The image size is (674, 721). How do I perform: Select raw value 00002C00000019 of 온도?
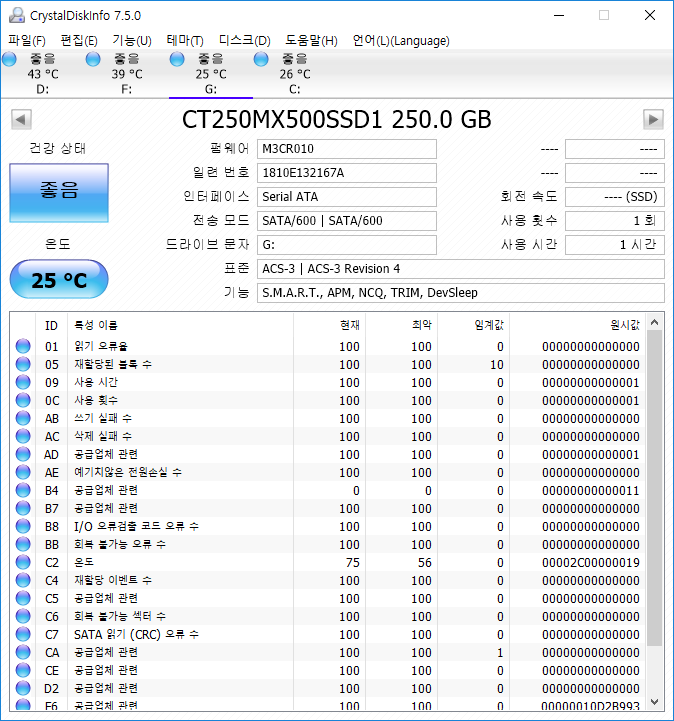pyautogui.click(x=590, y=562)
